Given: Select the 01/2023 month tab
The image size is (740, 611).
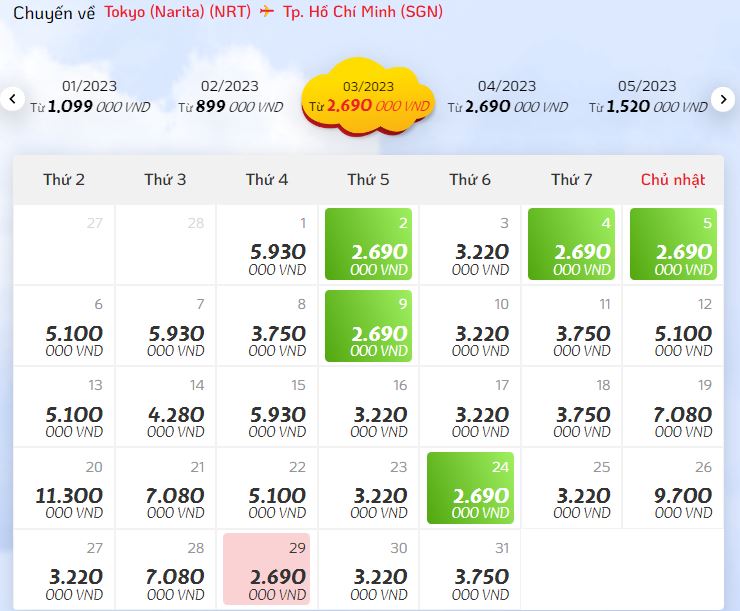Looking at the screenshot, I should coord(90,97).
